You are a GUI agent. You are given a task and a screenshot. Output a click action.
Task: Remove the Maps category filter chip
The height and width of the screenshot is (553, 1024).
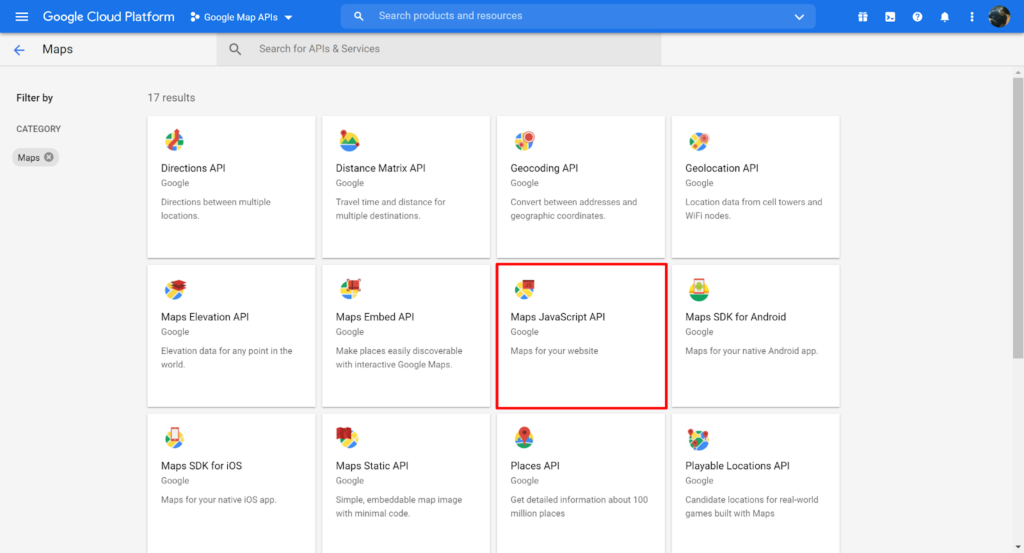[x=49, y=157]
